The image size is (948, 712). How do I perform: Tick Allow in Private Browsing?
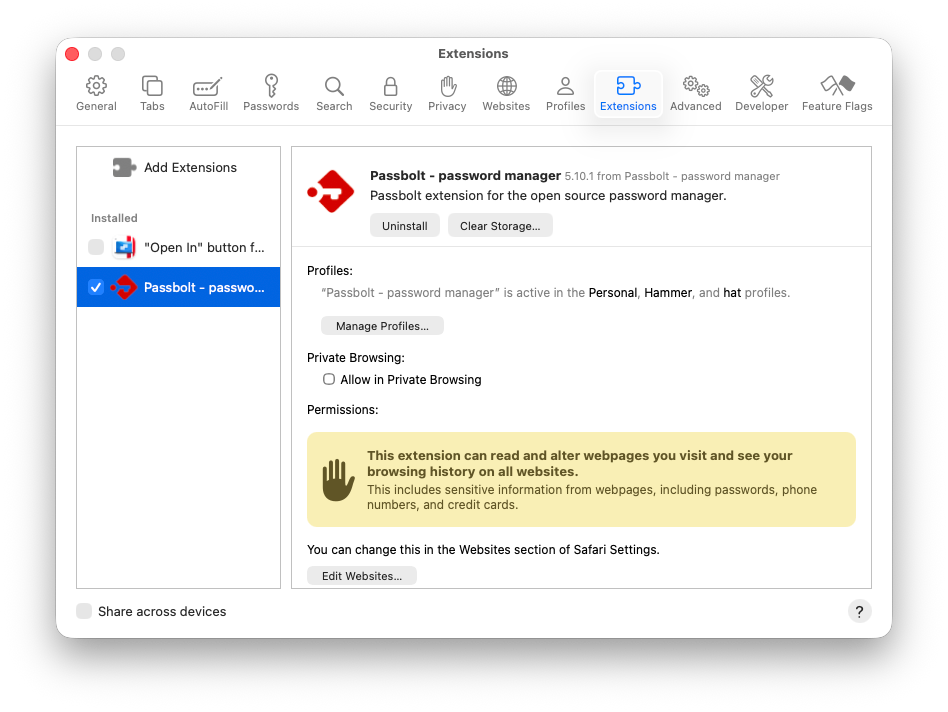coord(329,379)
